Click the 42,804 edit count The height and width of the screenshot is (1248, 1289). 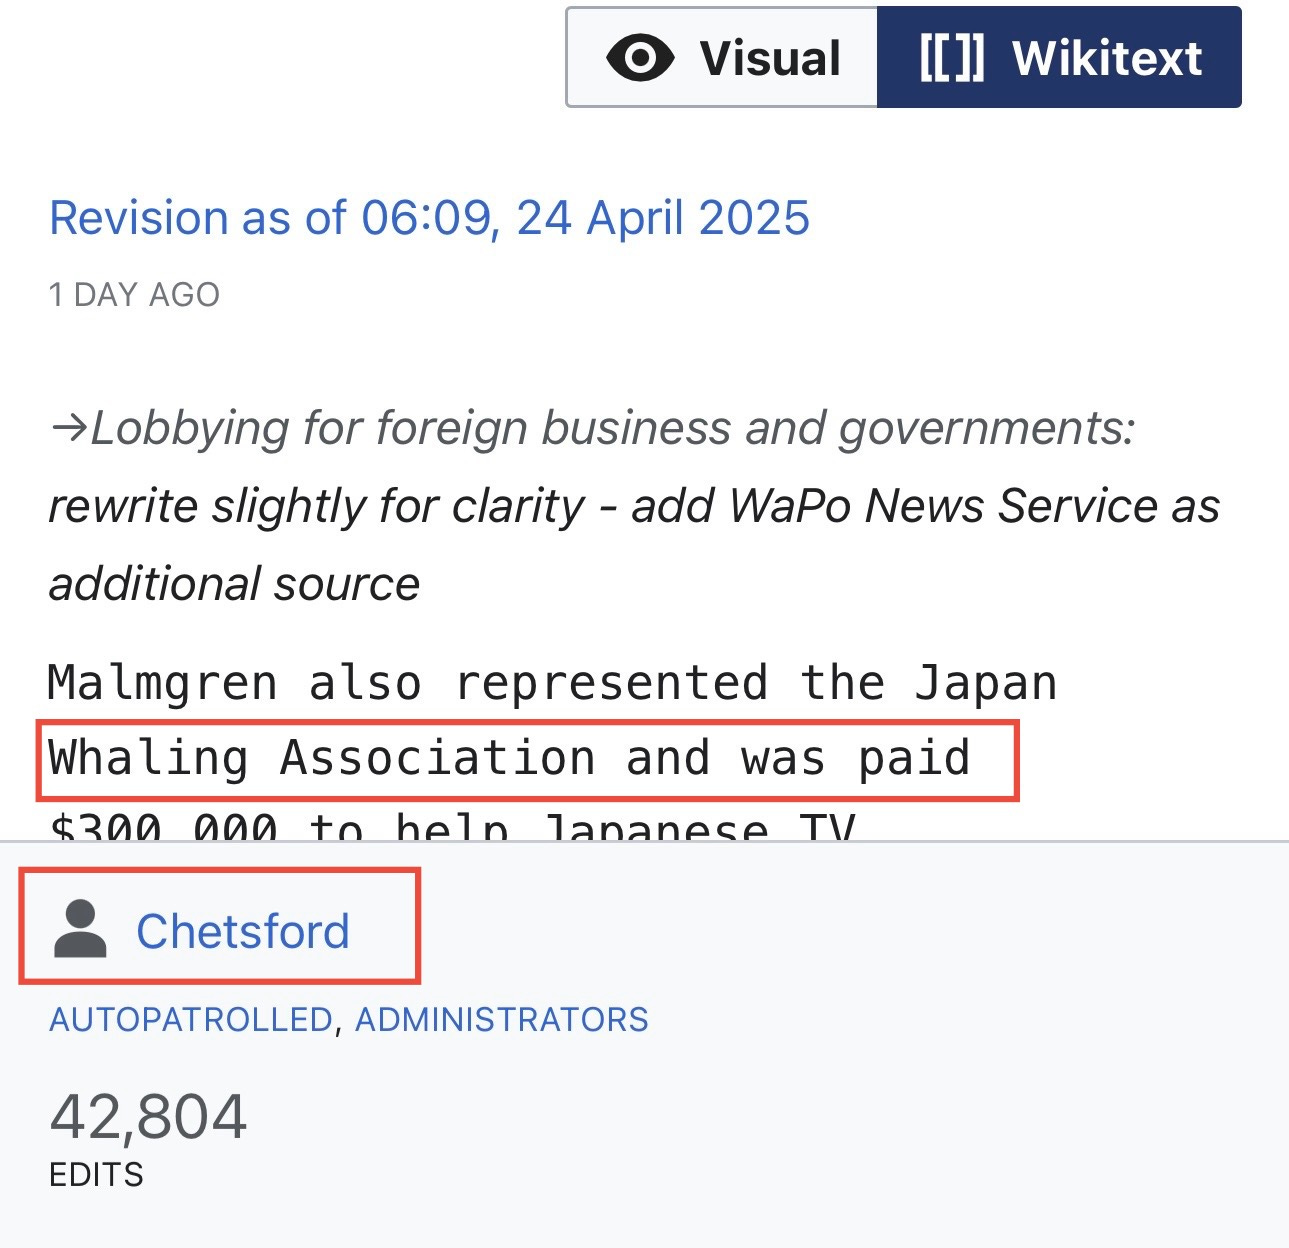148,1116
